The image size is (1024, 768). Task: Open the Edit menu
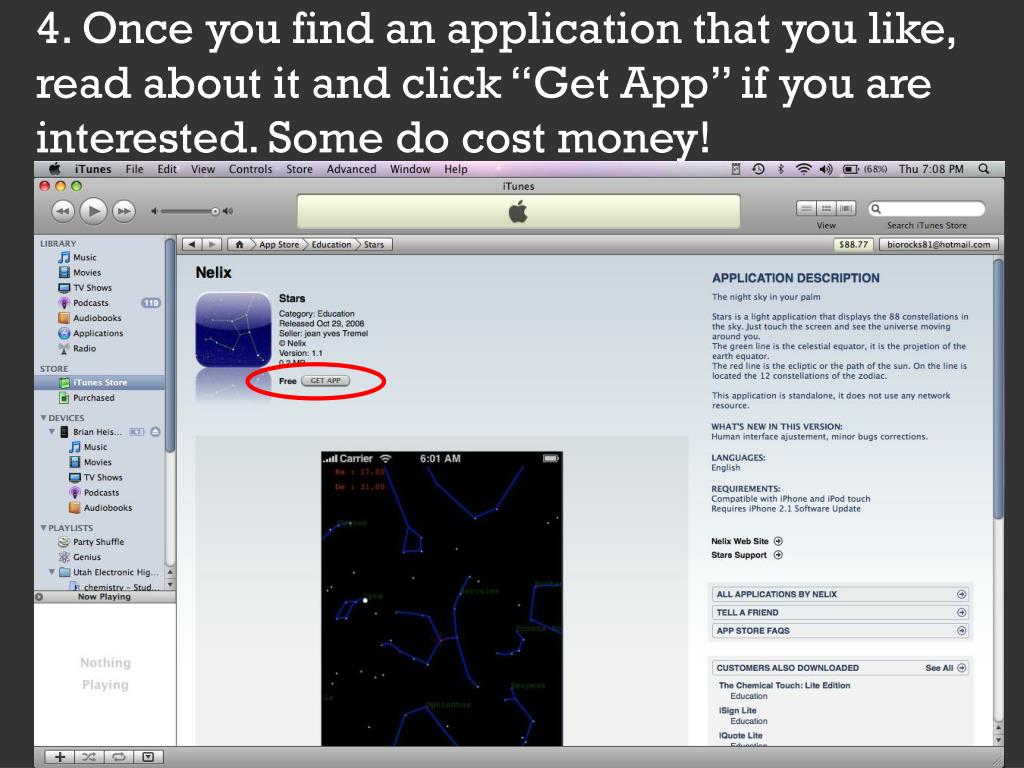pos(167,169)
